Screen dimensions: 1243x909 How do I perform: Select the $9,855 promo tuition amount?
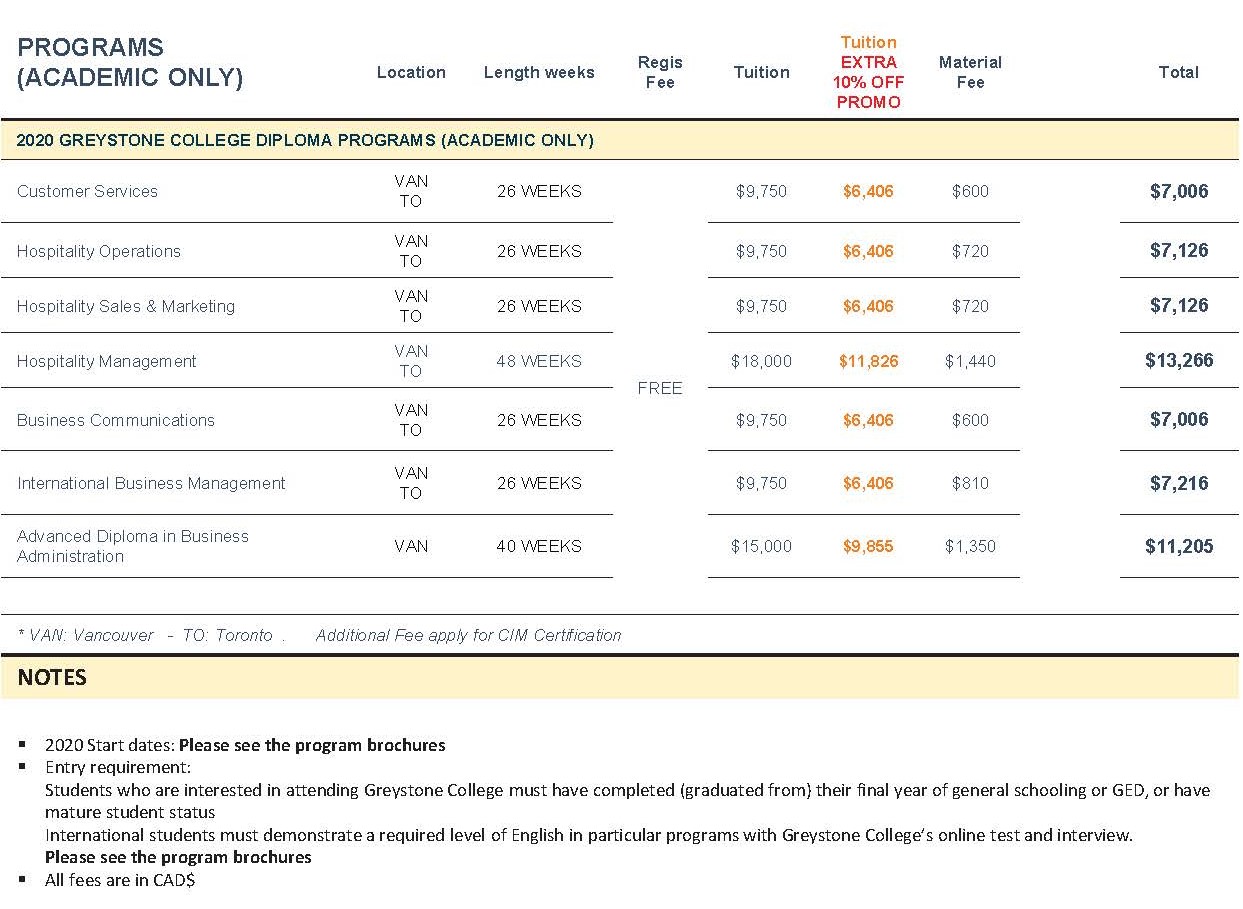pyautogui.click(x=868, y=546)
